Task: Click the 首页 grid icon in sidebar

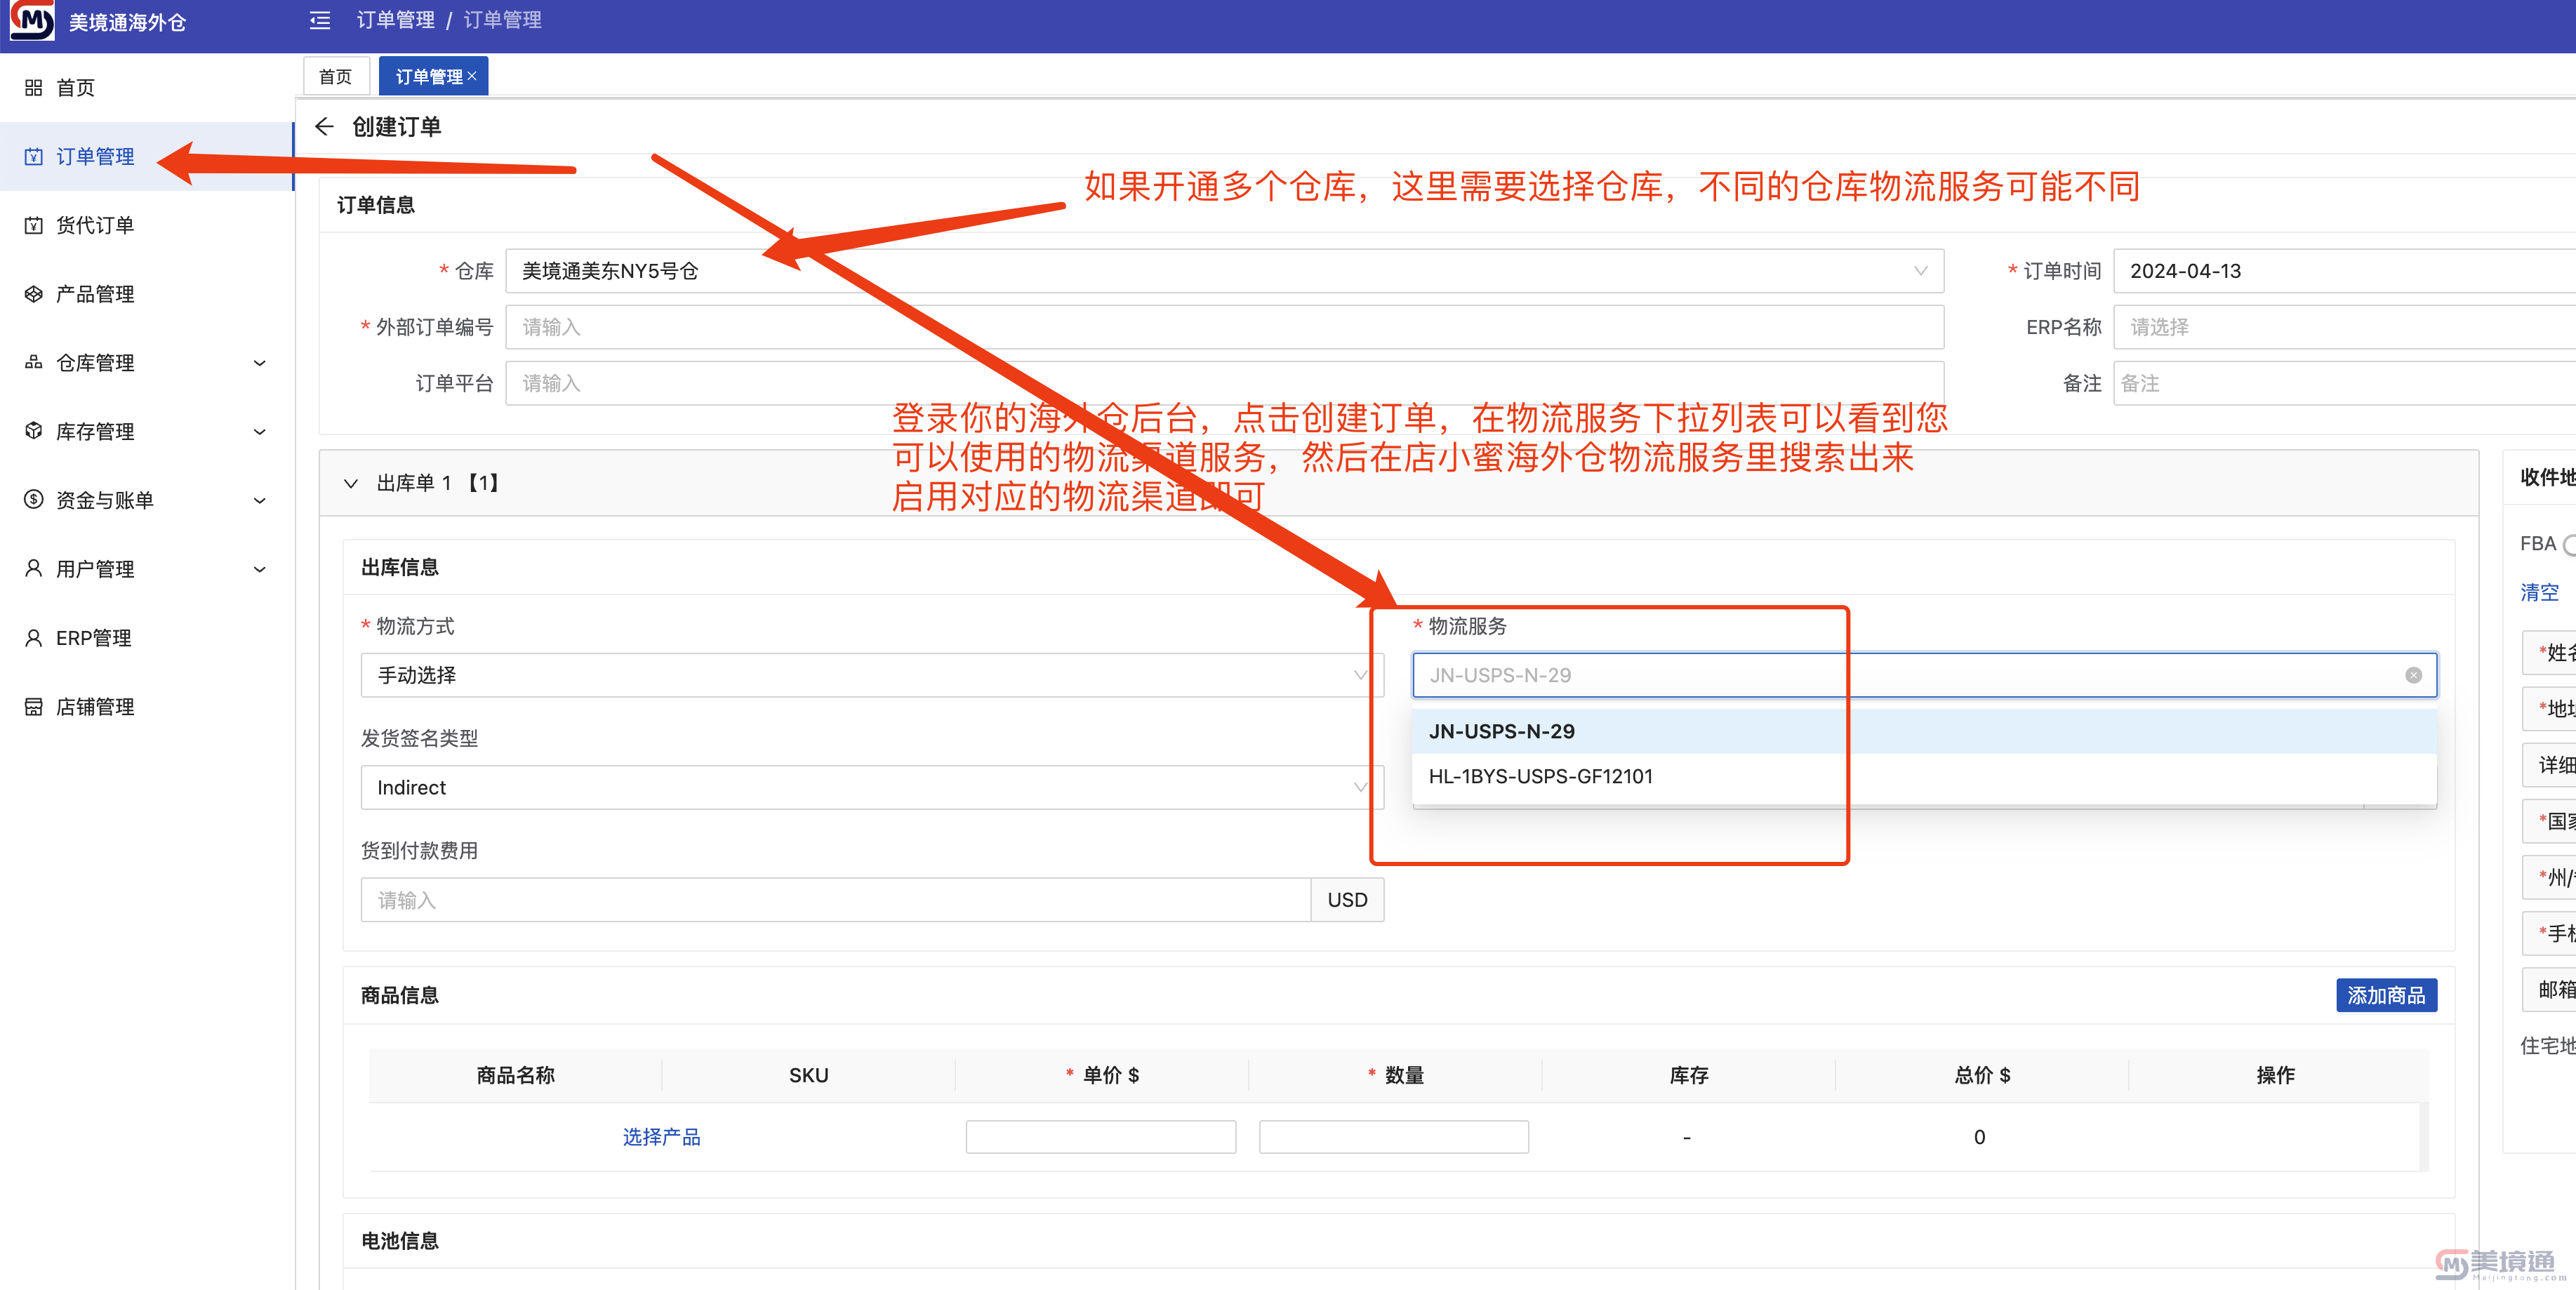Action: 33,88
